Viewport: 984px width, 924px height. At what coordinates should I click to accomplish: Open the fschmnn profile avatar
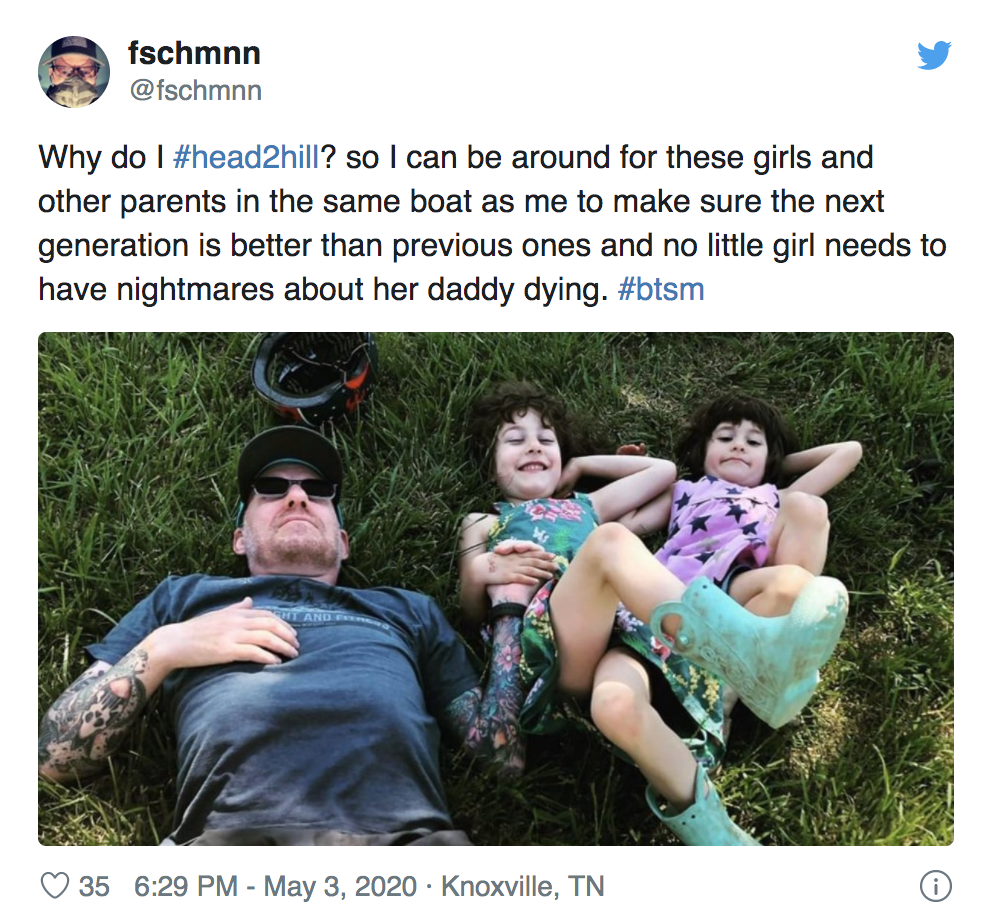click(x=74, y=72)
